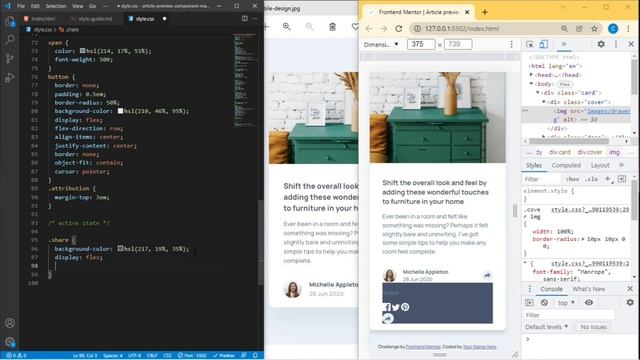640x360 pixels.
Task: Toggle the console sidebar
Action: [529, 303]
